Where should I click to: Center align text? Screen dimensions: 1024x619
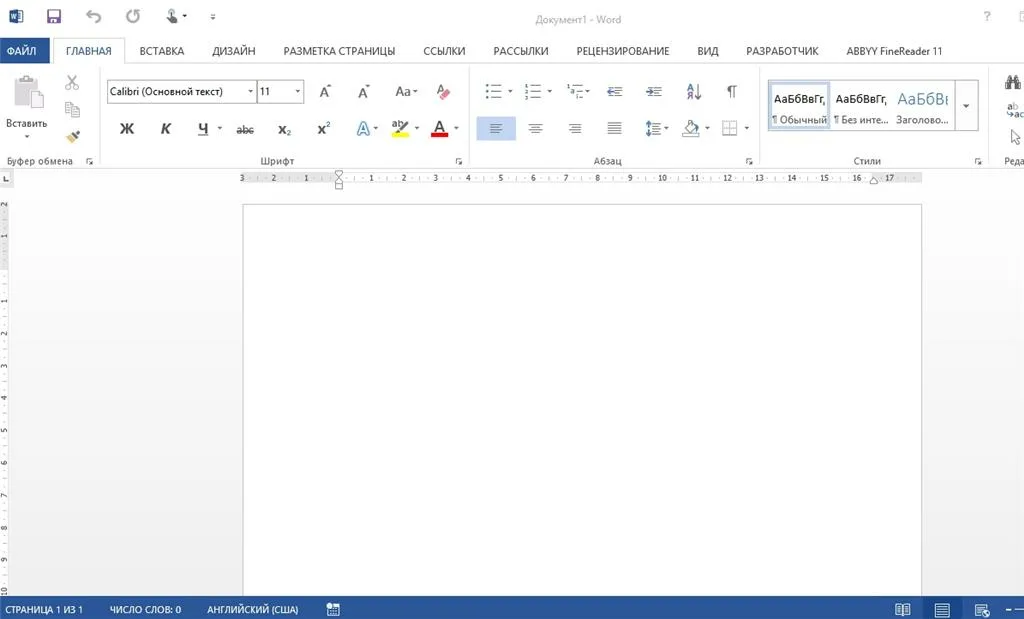pyautogui.click(x=536, y=129)
